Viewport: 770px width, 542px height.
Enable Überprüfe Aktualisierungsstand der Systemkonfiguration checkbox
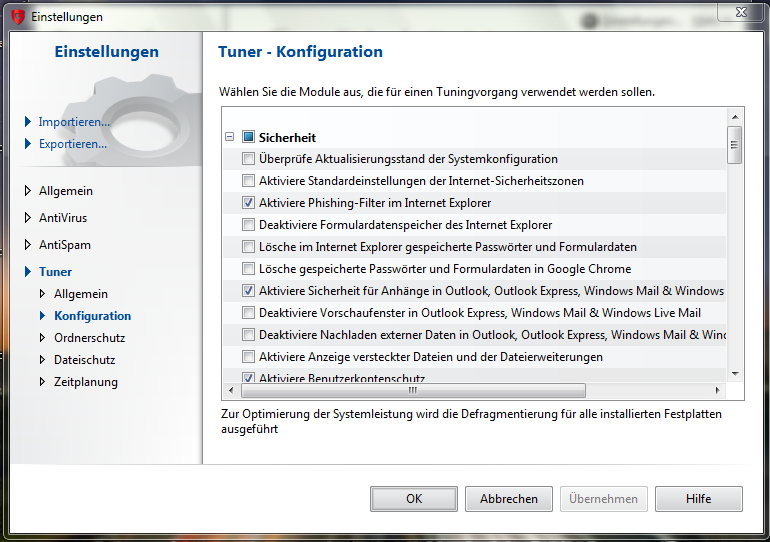point(248,159)
